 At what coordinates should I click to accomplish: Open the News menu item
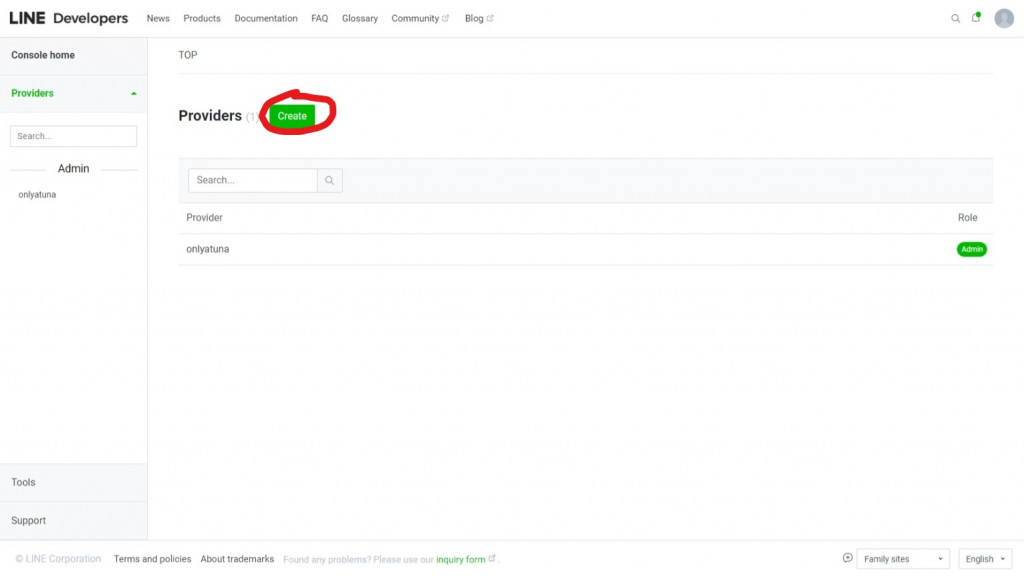click(158, 18)
